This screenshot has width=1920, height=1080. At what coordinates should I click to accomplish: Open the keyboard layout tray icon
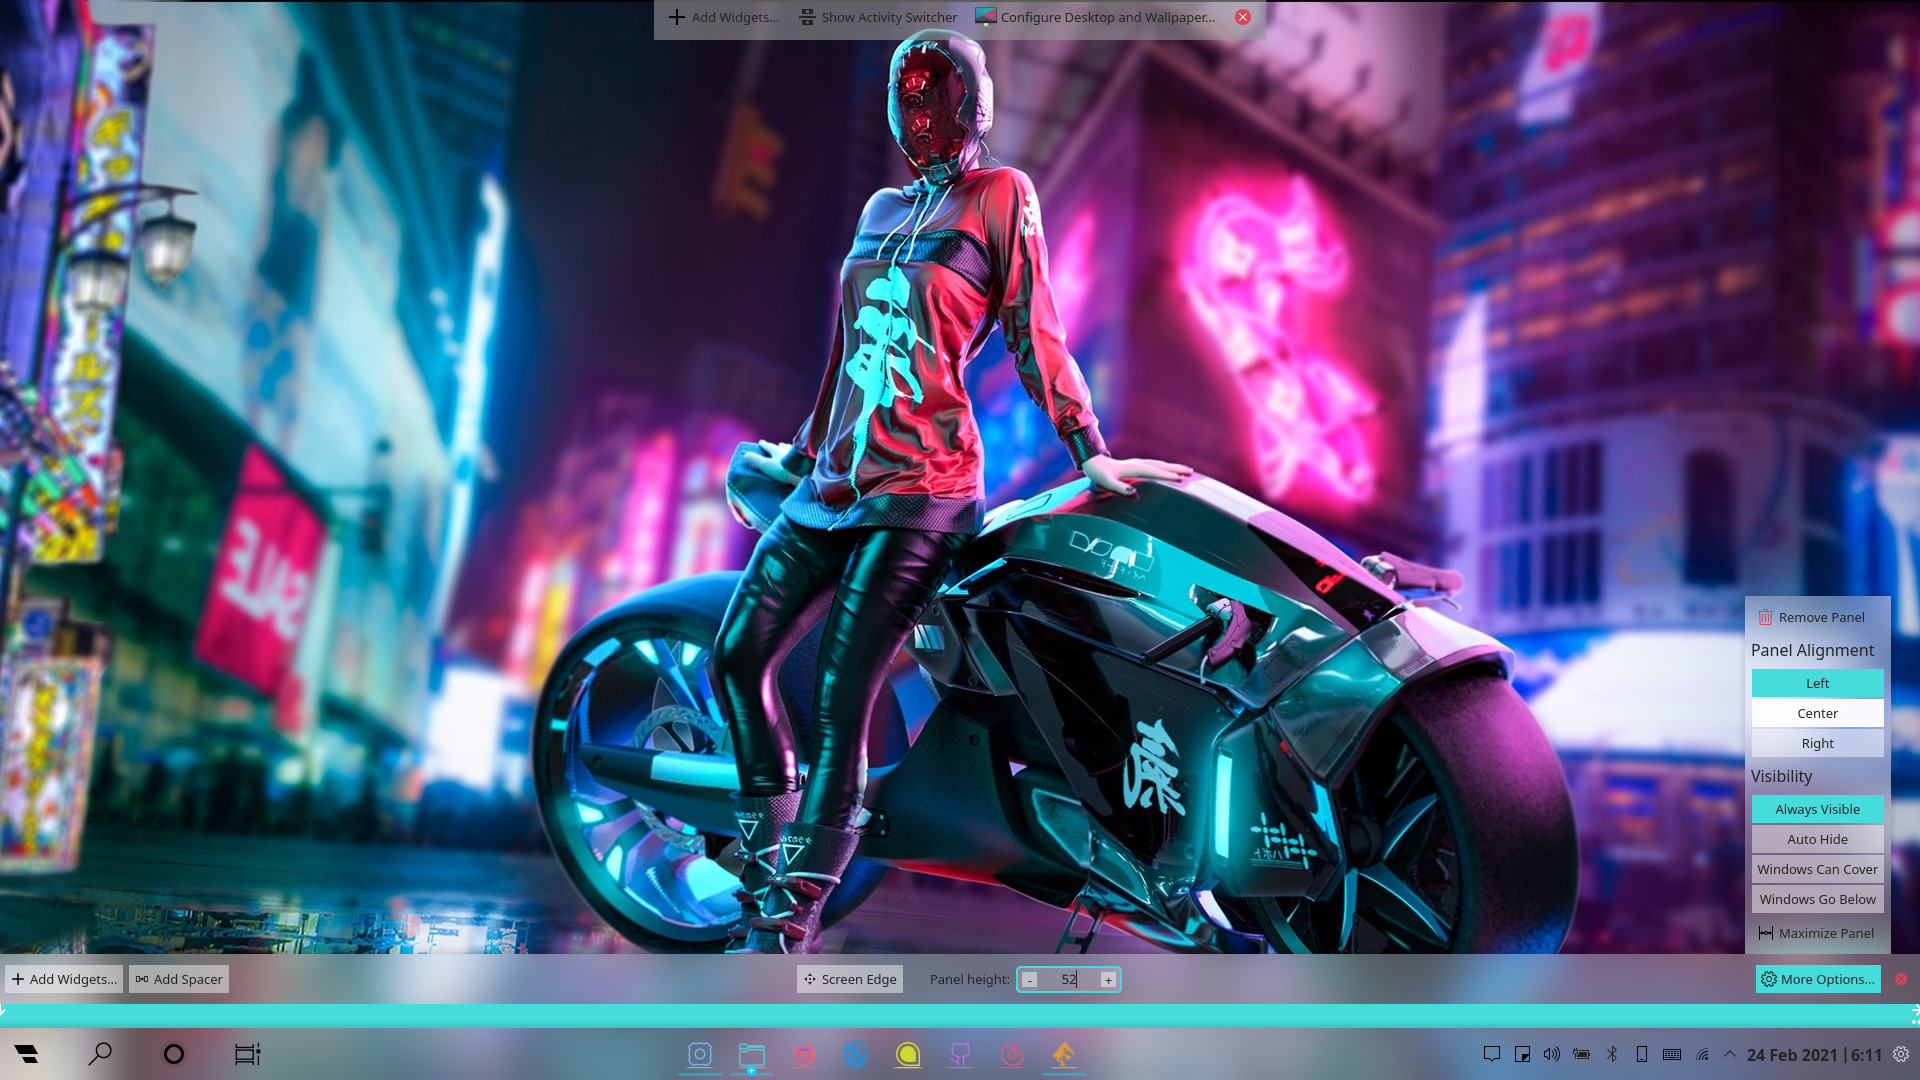pyautogui.click(x=1672, y=1054)
